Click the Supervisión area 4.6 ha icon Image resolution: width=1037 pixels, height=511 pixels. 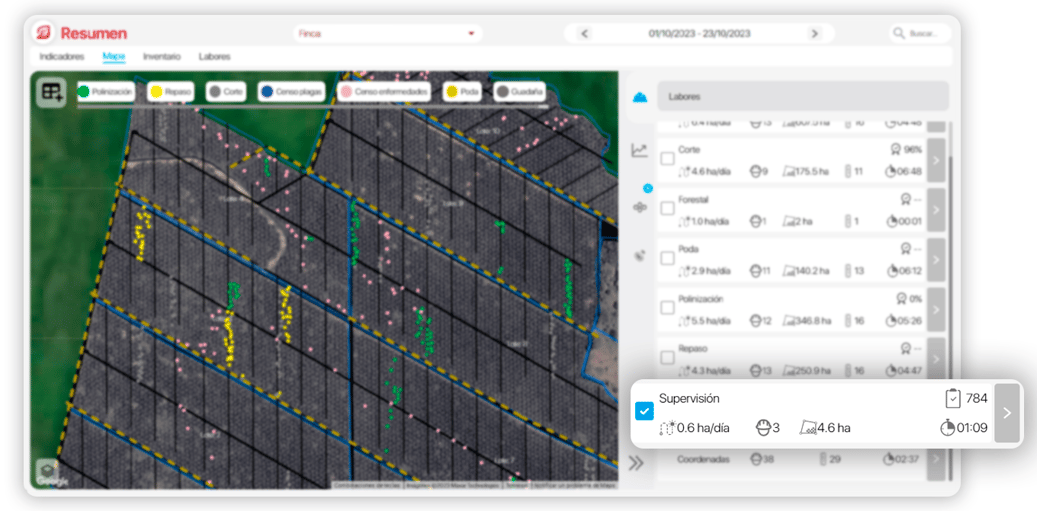(x=808, y=428)
